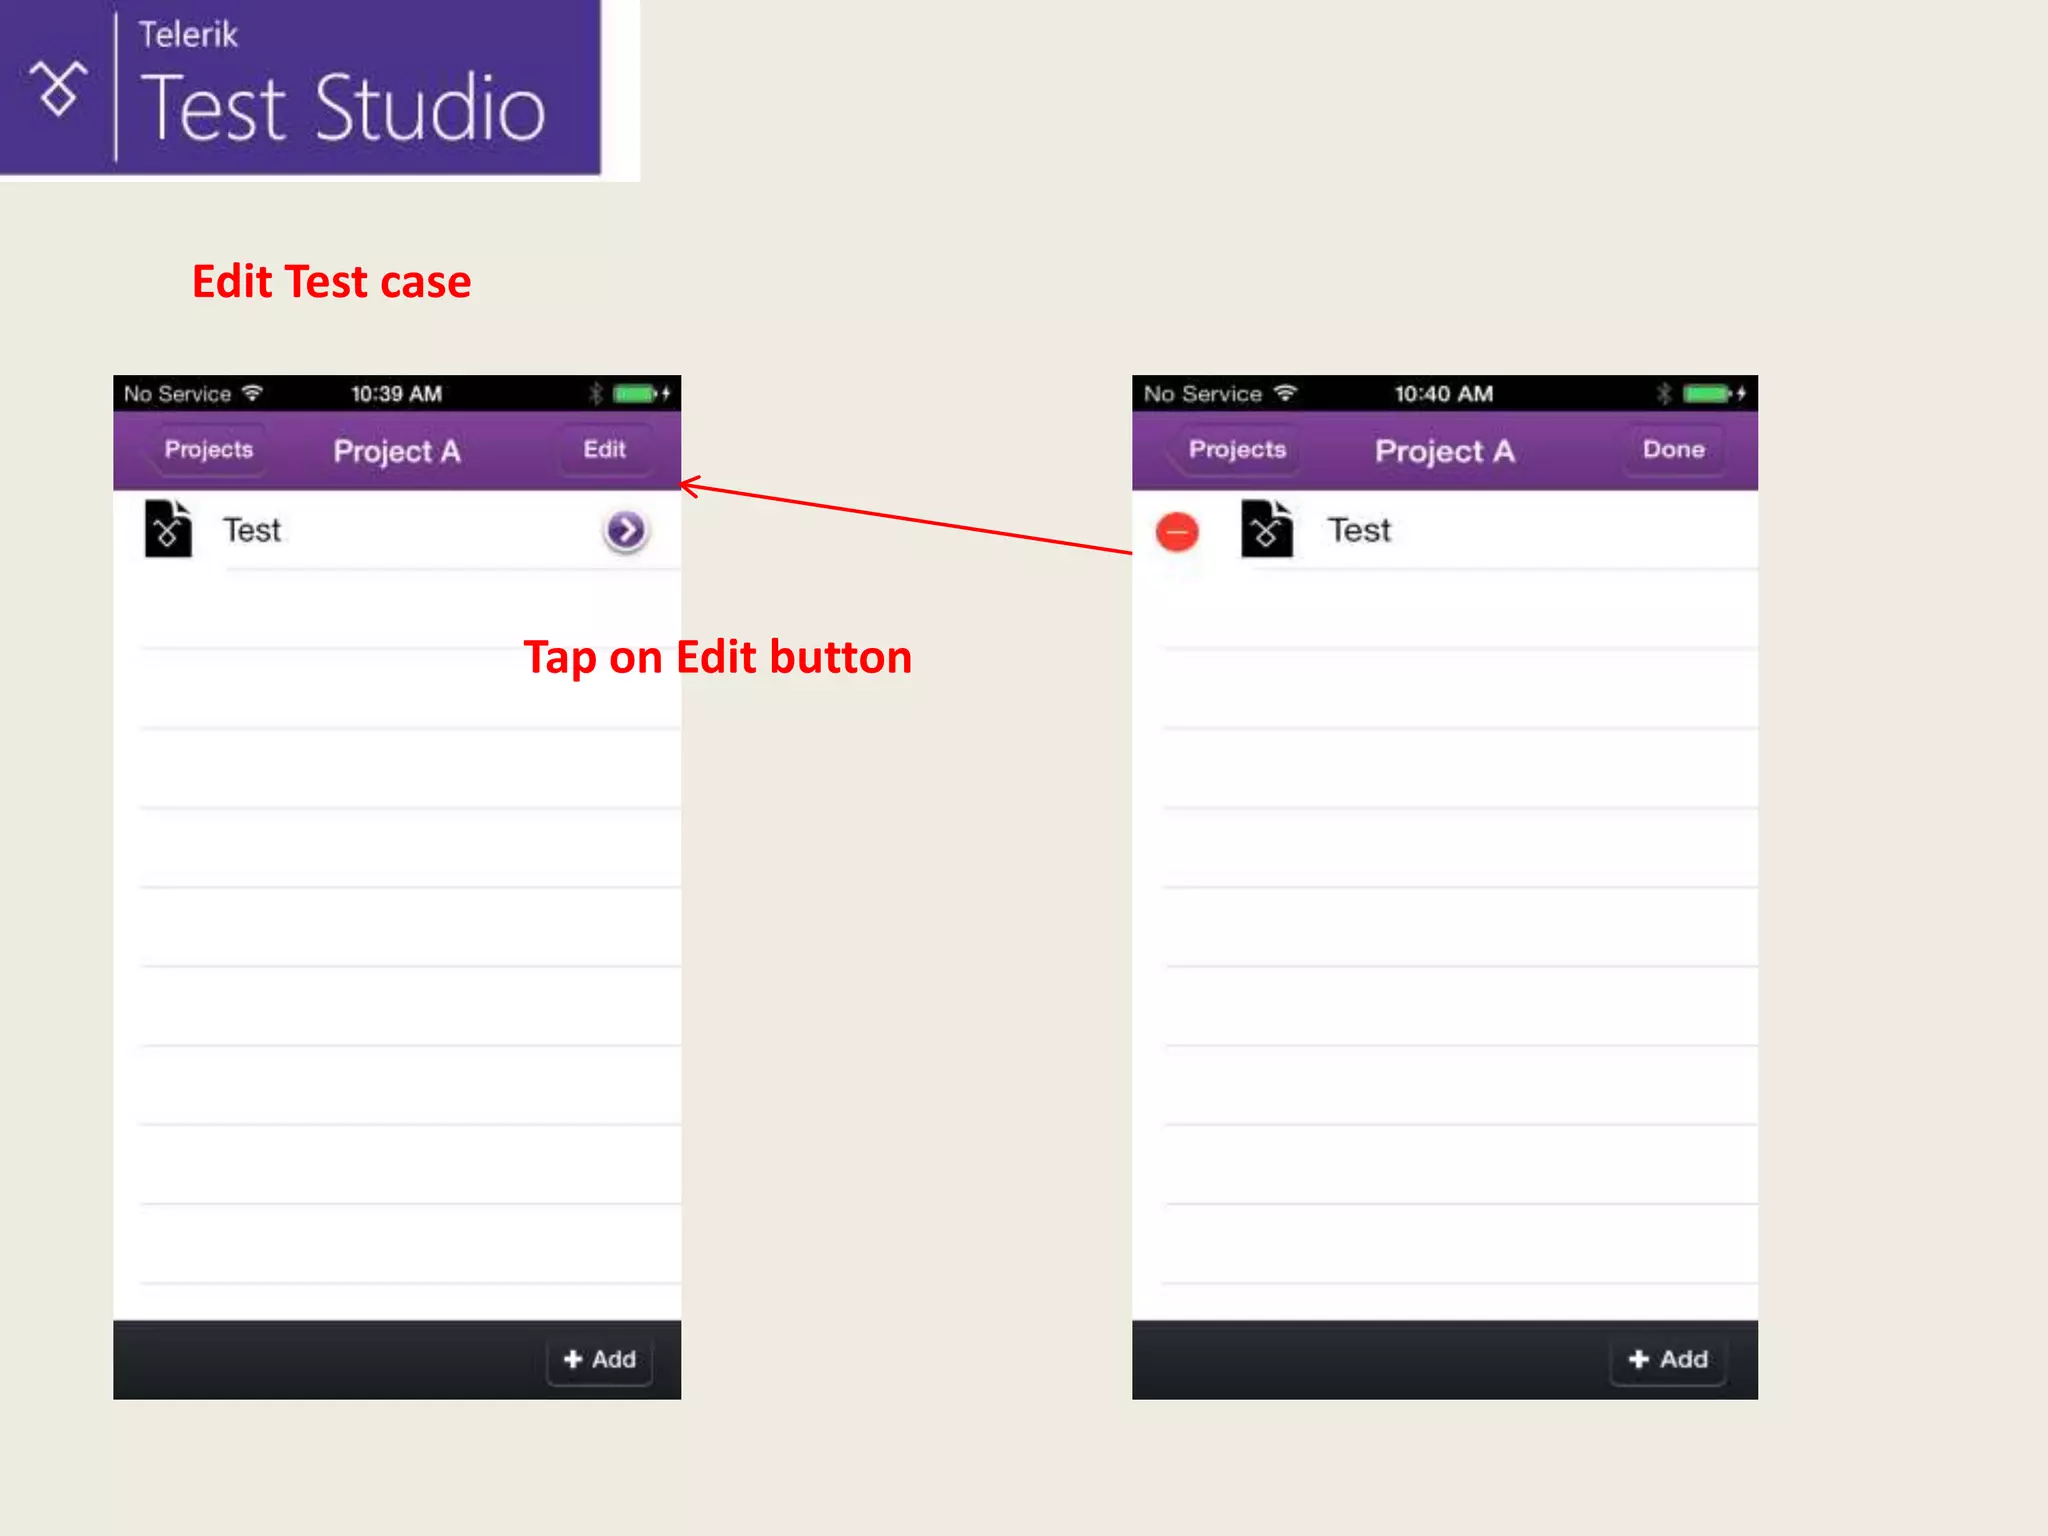Select Test row text in right phone
The image size is (2048, 1536).
click(1359, 530)
